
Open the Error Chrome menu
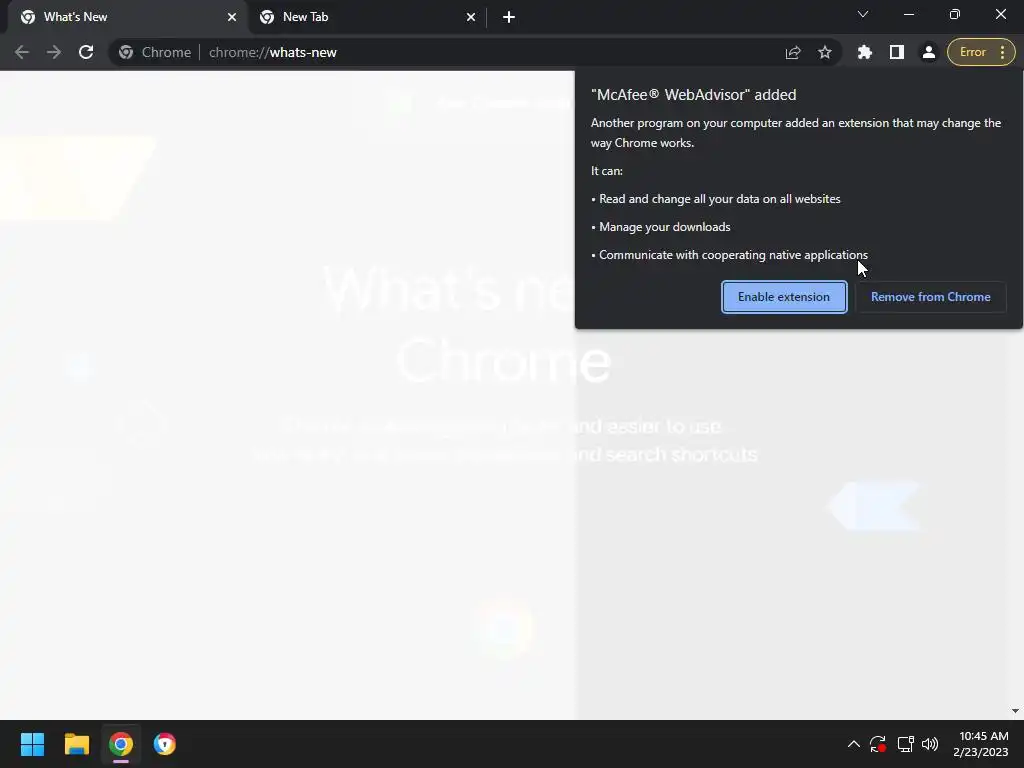click(x=981, y=52)
